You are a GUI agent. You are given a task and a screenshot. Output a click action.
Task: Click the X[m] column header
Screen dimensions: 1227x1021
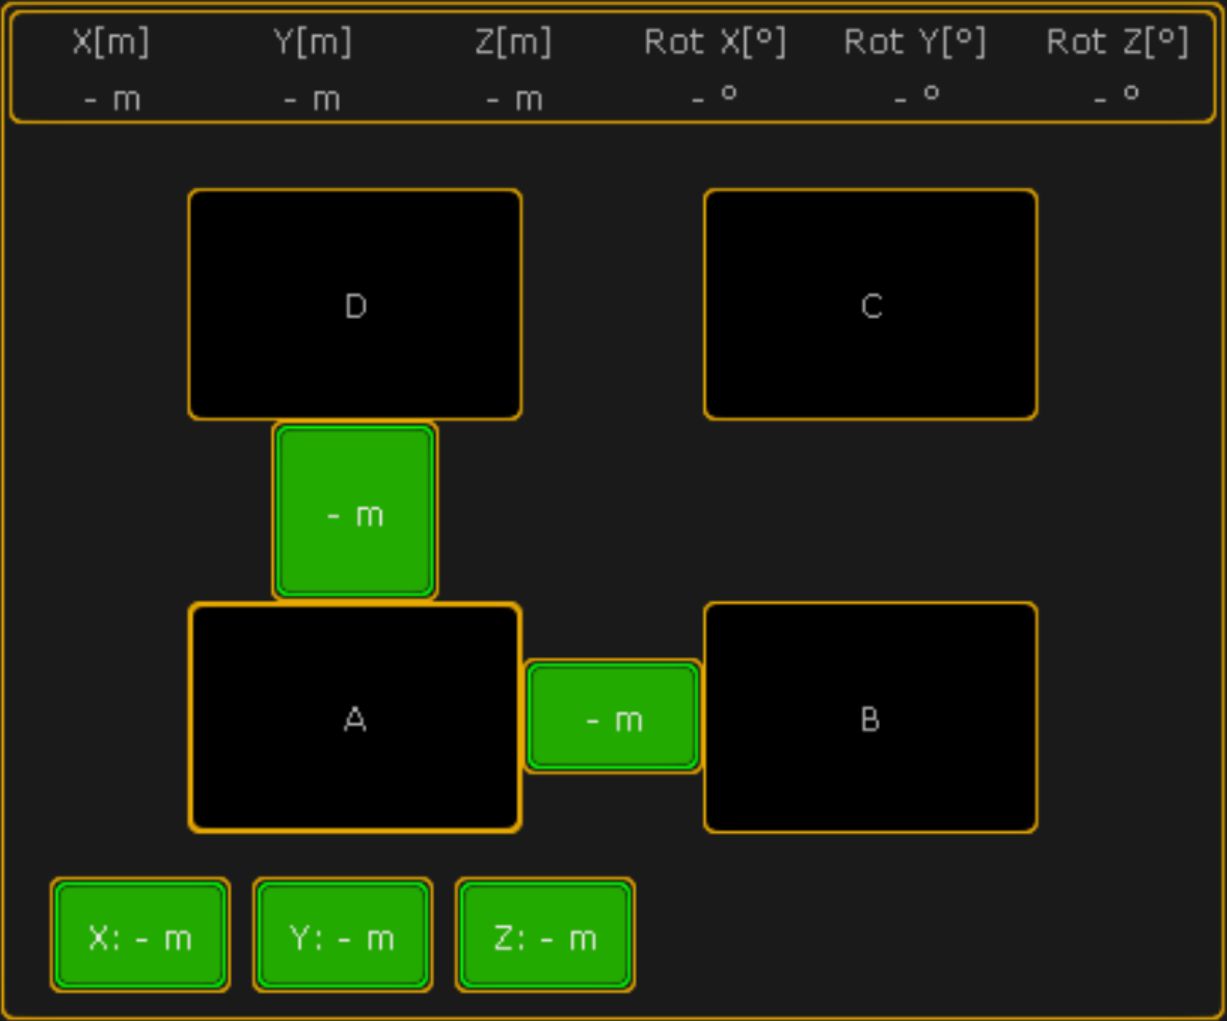[x=111, y=42]
